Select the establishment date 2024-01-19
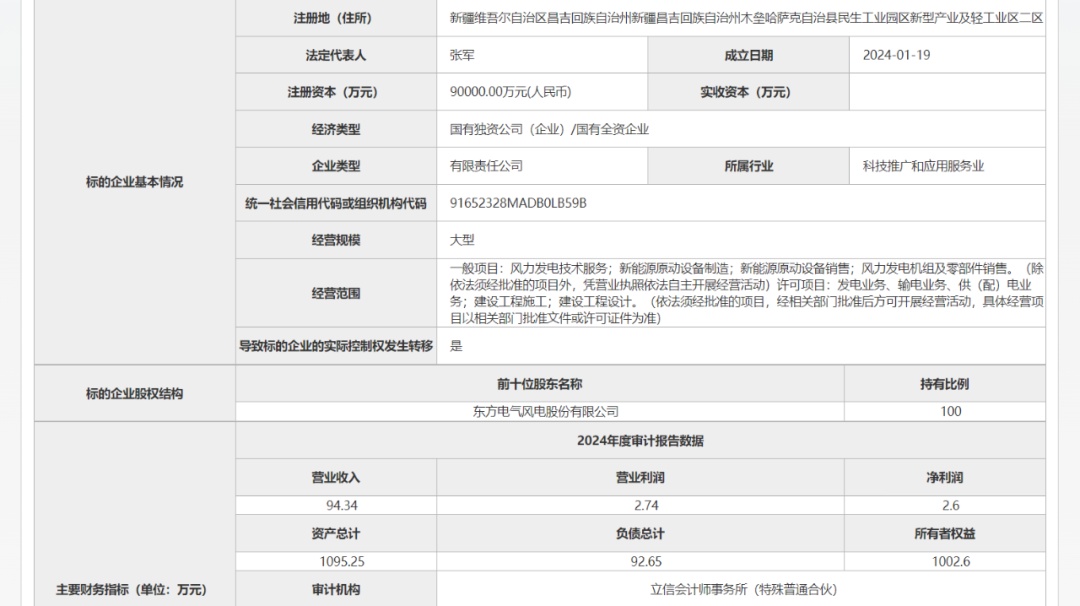This screenshot has height=606, width=1080. (896, 55)
